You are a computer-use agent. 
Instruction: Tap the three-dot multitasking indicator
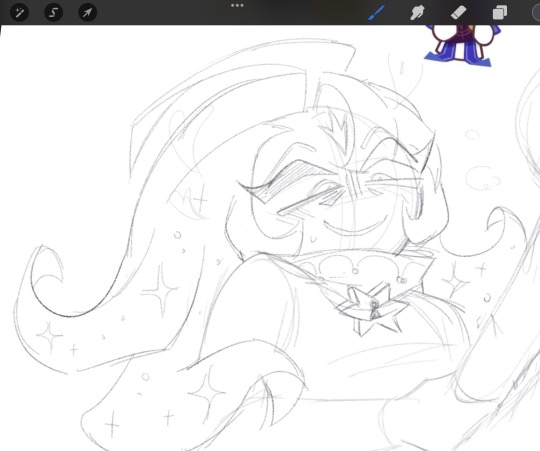point(237,6)
